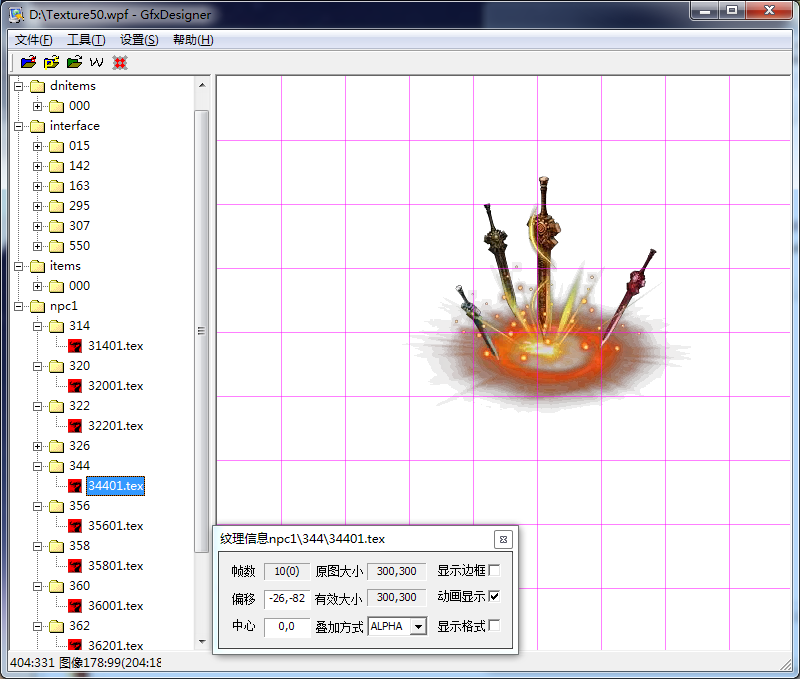Screen dimensions: 800x679
Task: Select folder 314 under npc1
Action: coord(79,326)
